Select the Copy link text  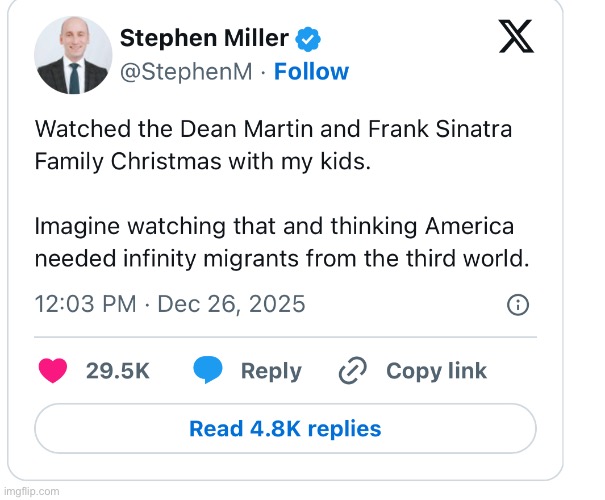click(436, 371)
